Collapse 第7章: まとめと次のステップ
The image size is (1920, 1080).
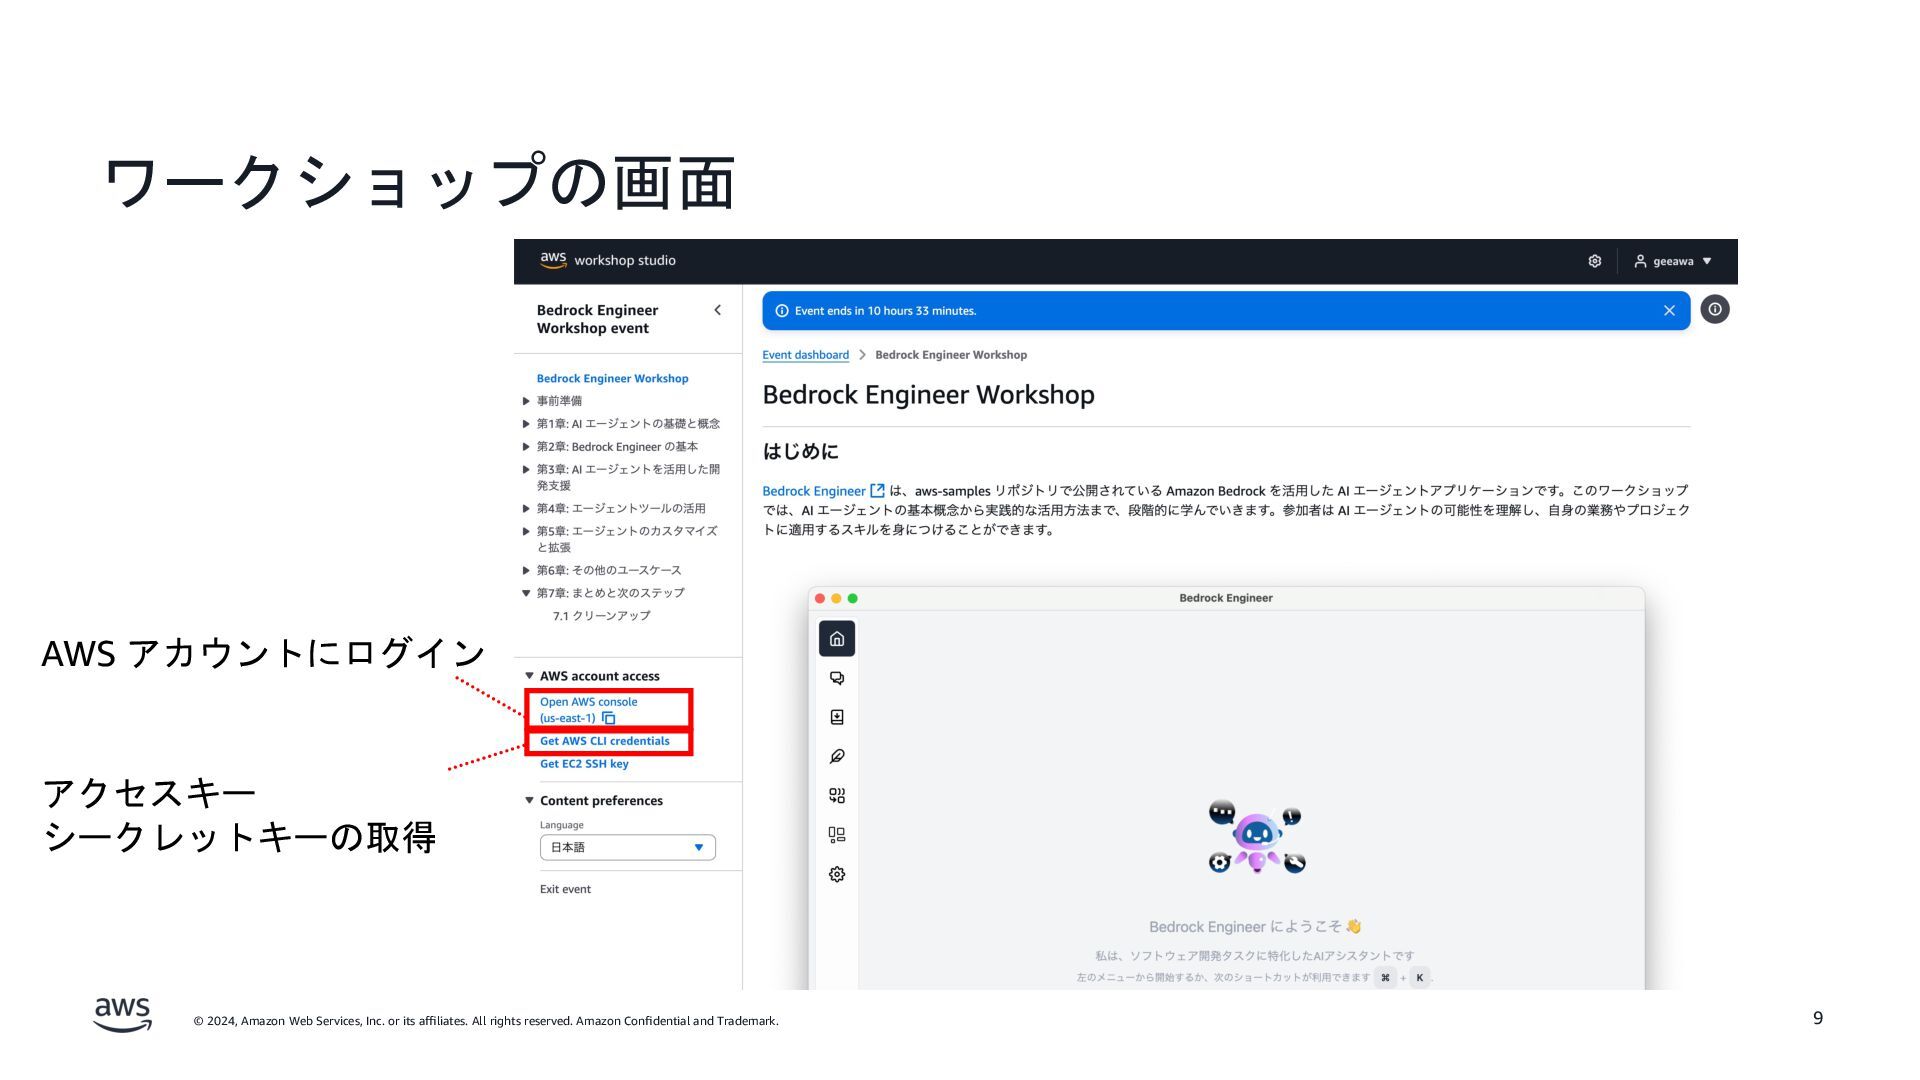[x=526, y=593]
